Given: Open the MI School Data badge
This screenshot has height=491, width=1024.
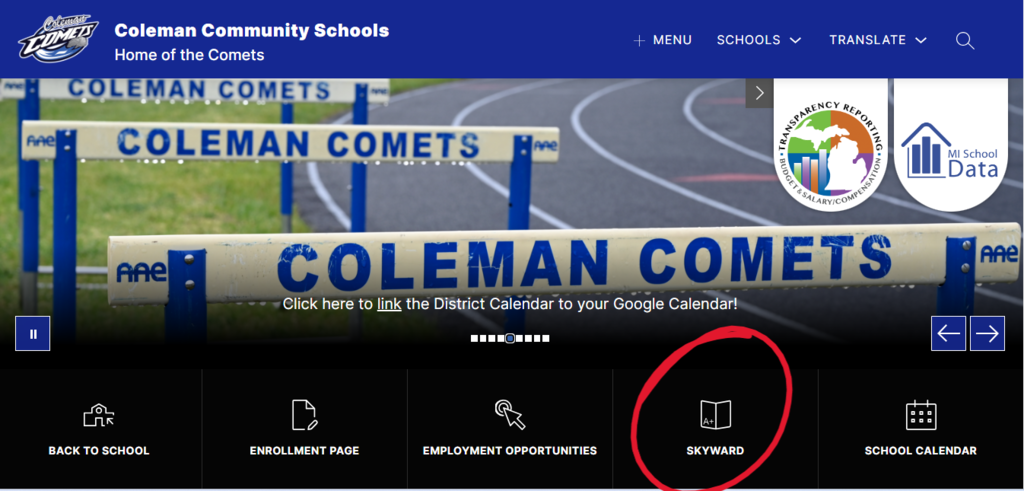Looking at the screenshot, I should pyautogui.click(x=950, y=145).
